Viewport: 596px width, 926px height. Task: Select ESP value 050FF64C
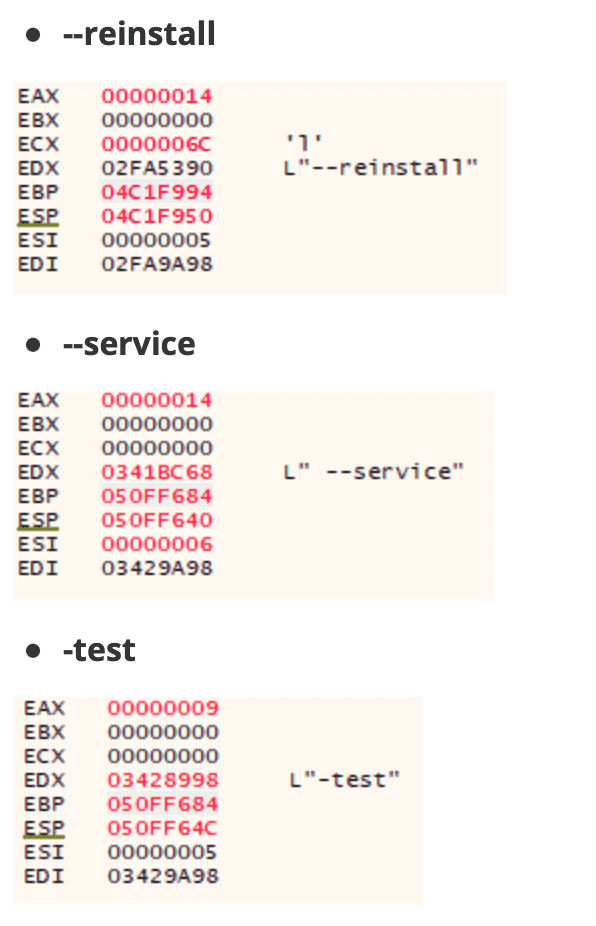[x=162, y=828]
